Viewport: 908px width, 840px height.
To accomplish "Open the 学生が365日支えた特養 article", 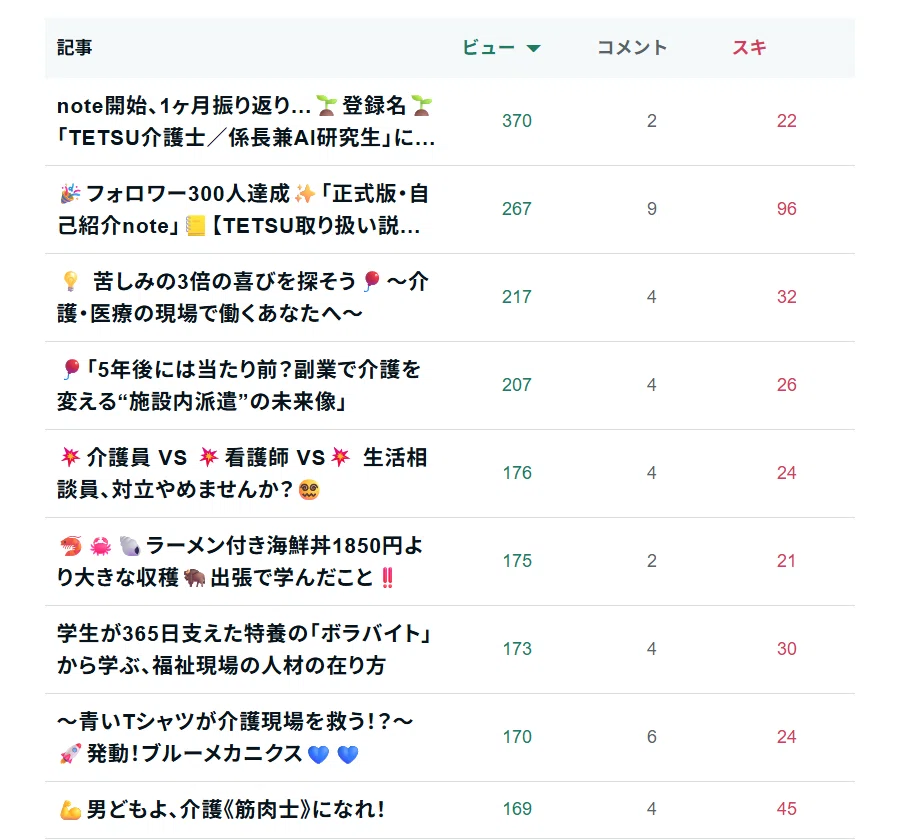I will click(244, 650).
